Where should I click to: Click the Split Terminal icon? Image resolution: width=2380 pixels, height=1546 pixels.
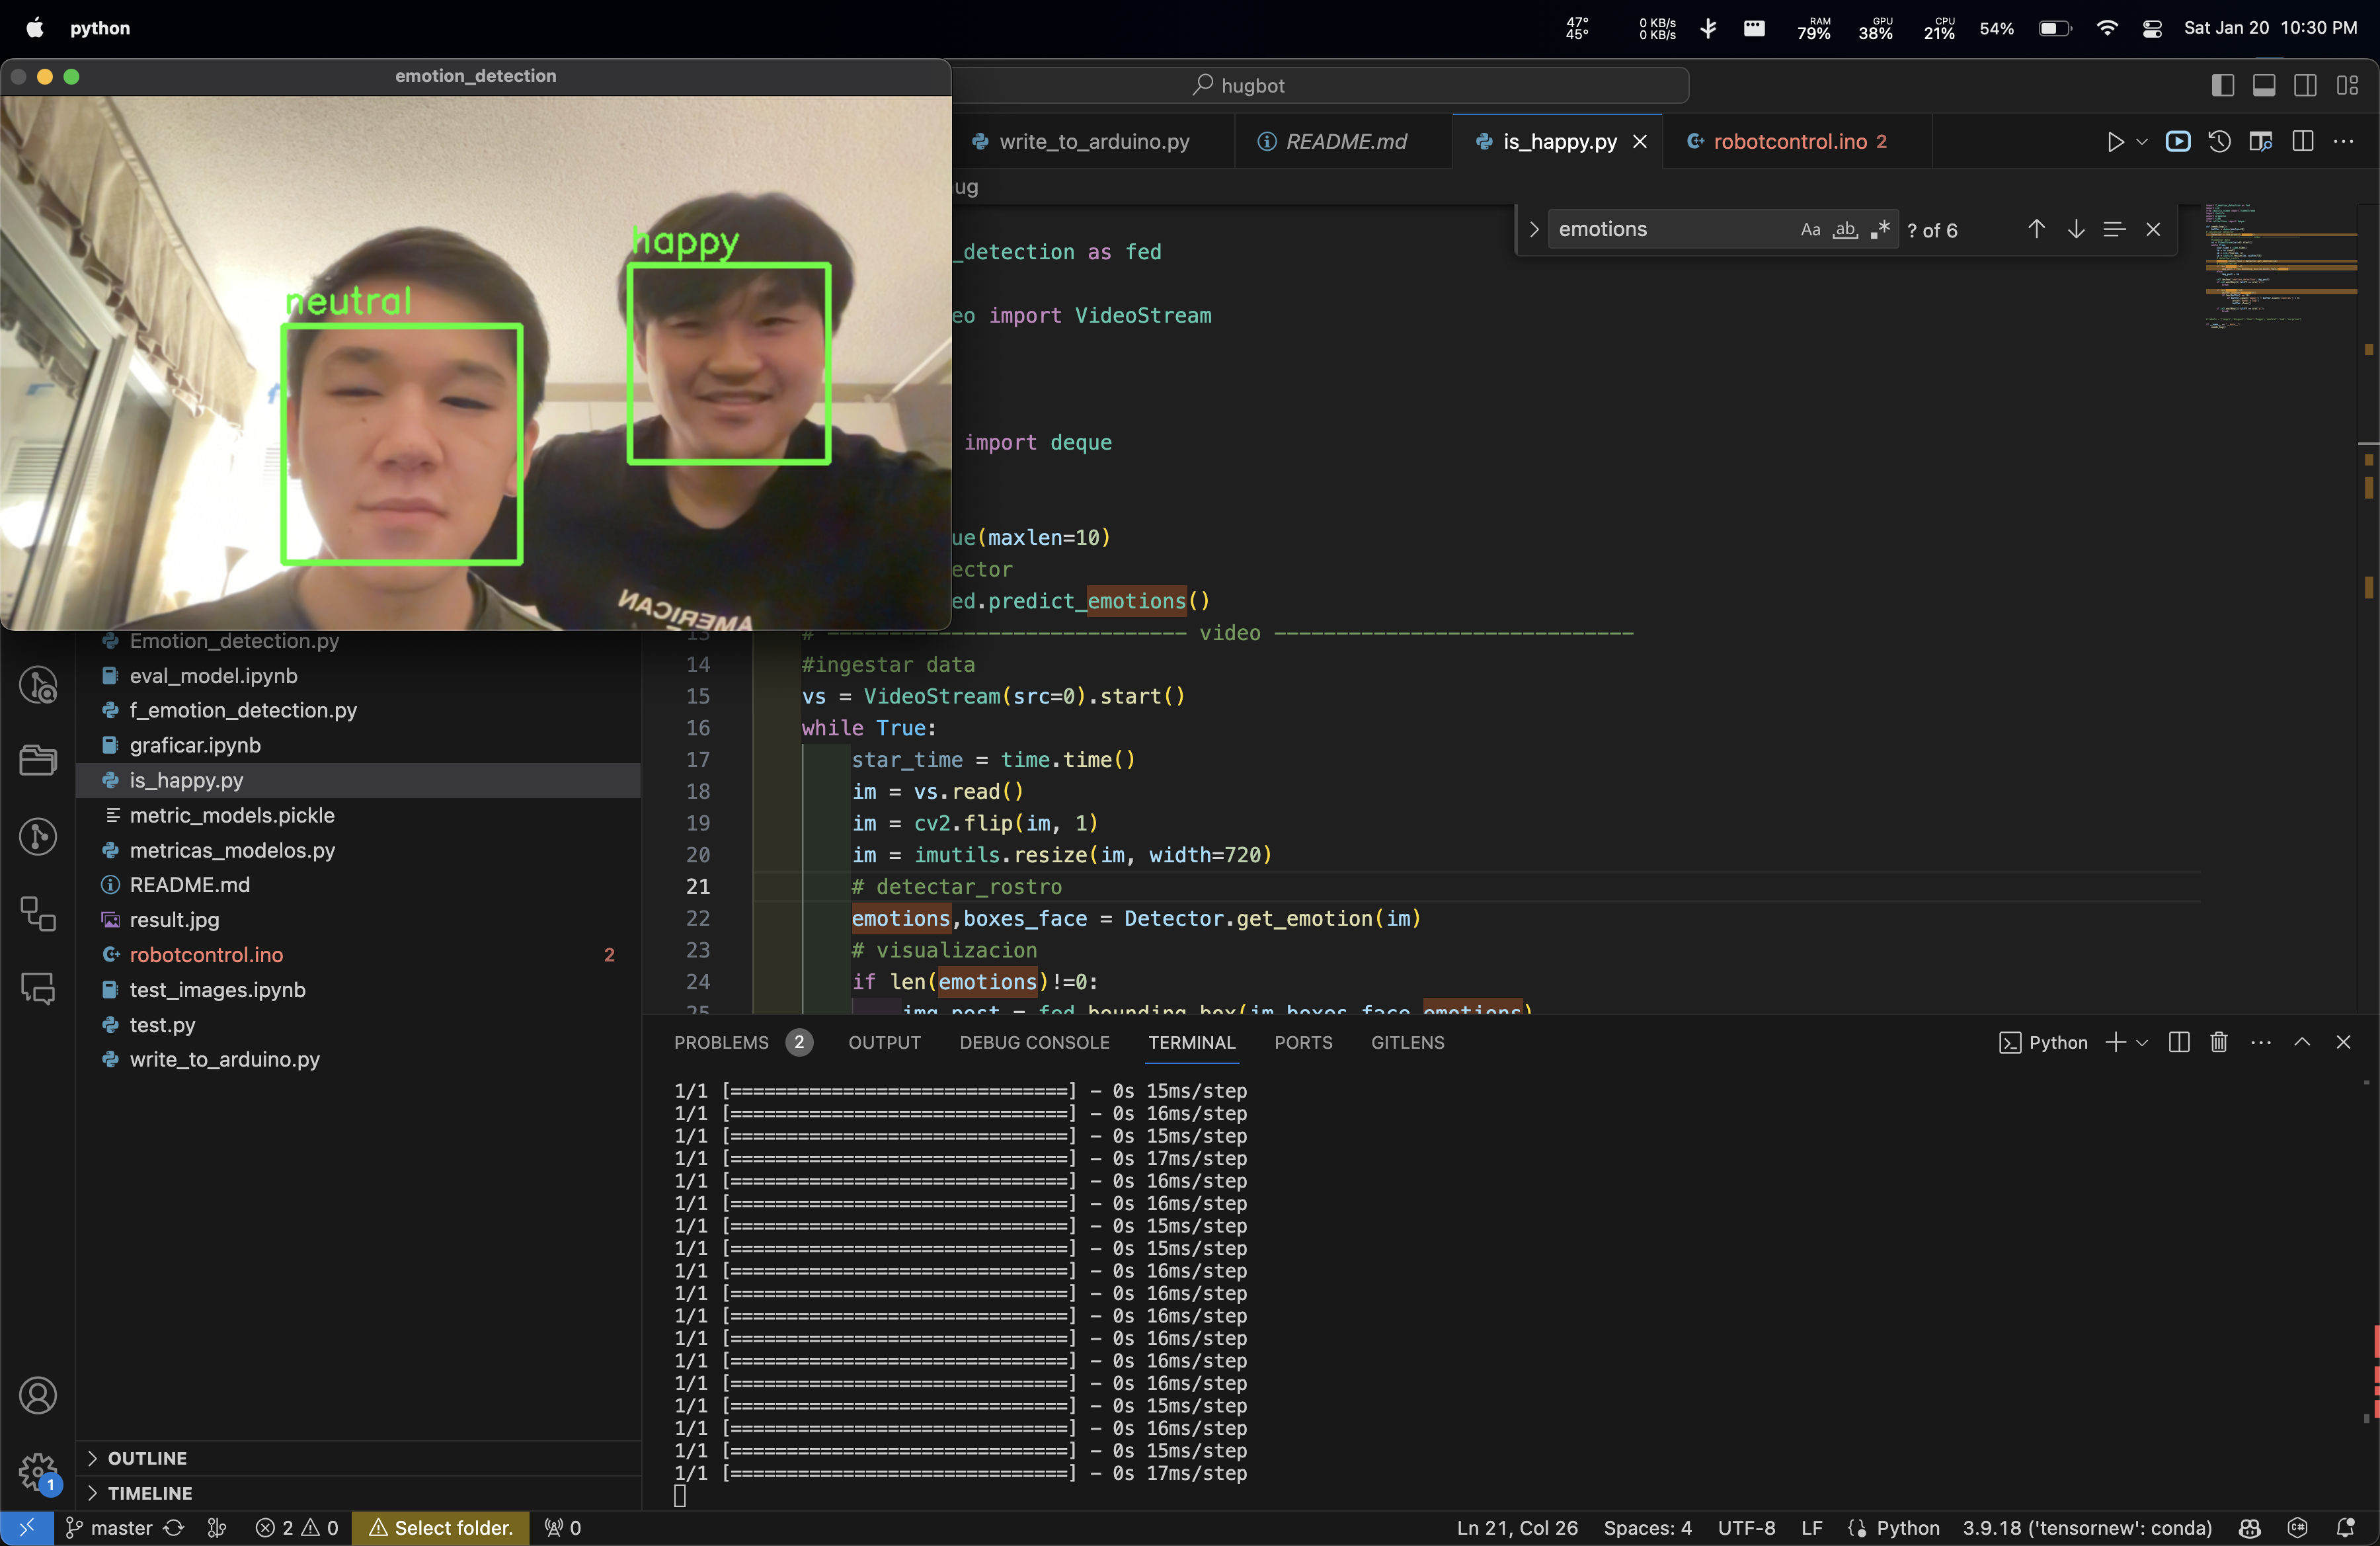pos(2179,1042)
